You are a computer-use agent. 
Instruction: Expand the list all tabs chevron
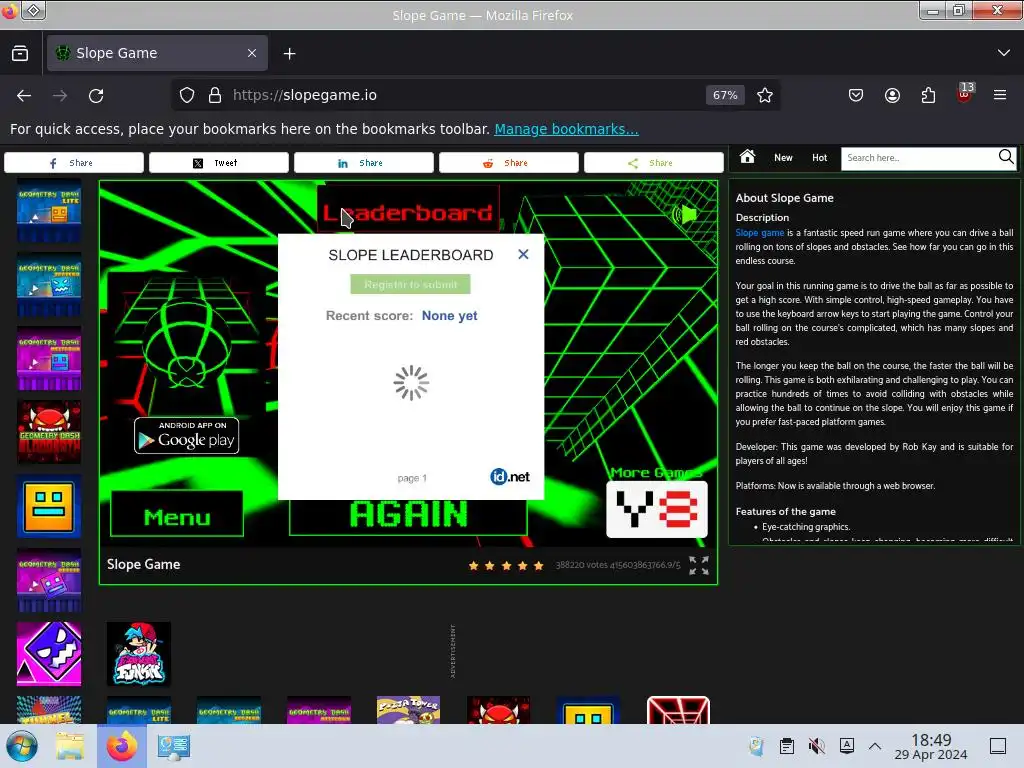[x=1004, y=53]
